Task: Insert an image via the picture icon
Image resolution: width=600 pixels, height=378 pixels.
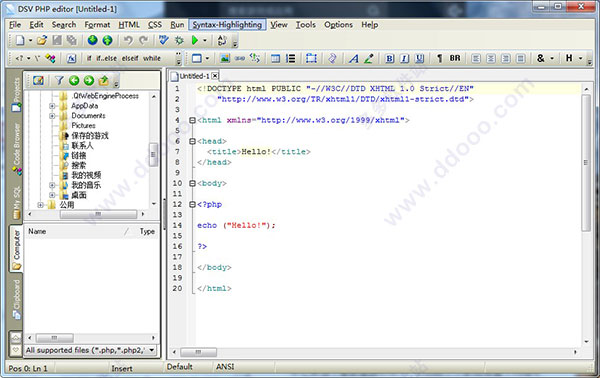Action: [x=225, y=58]
